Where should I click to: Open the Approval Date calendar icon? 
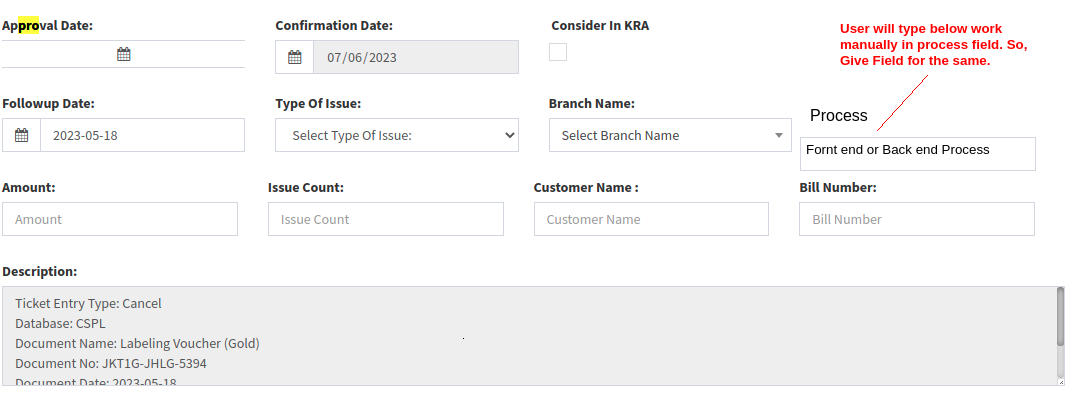(124, 54)
